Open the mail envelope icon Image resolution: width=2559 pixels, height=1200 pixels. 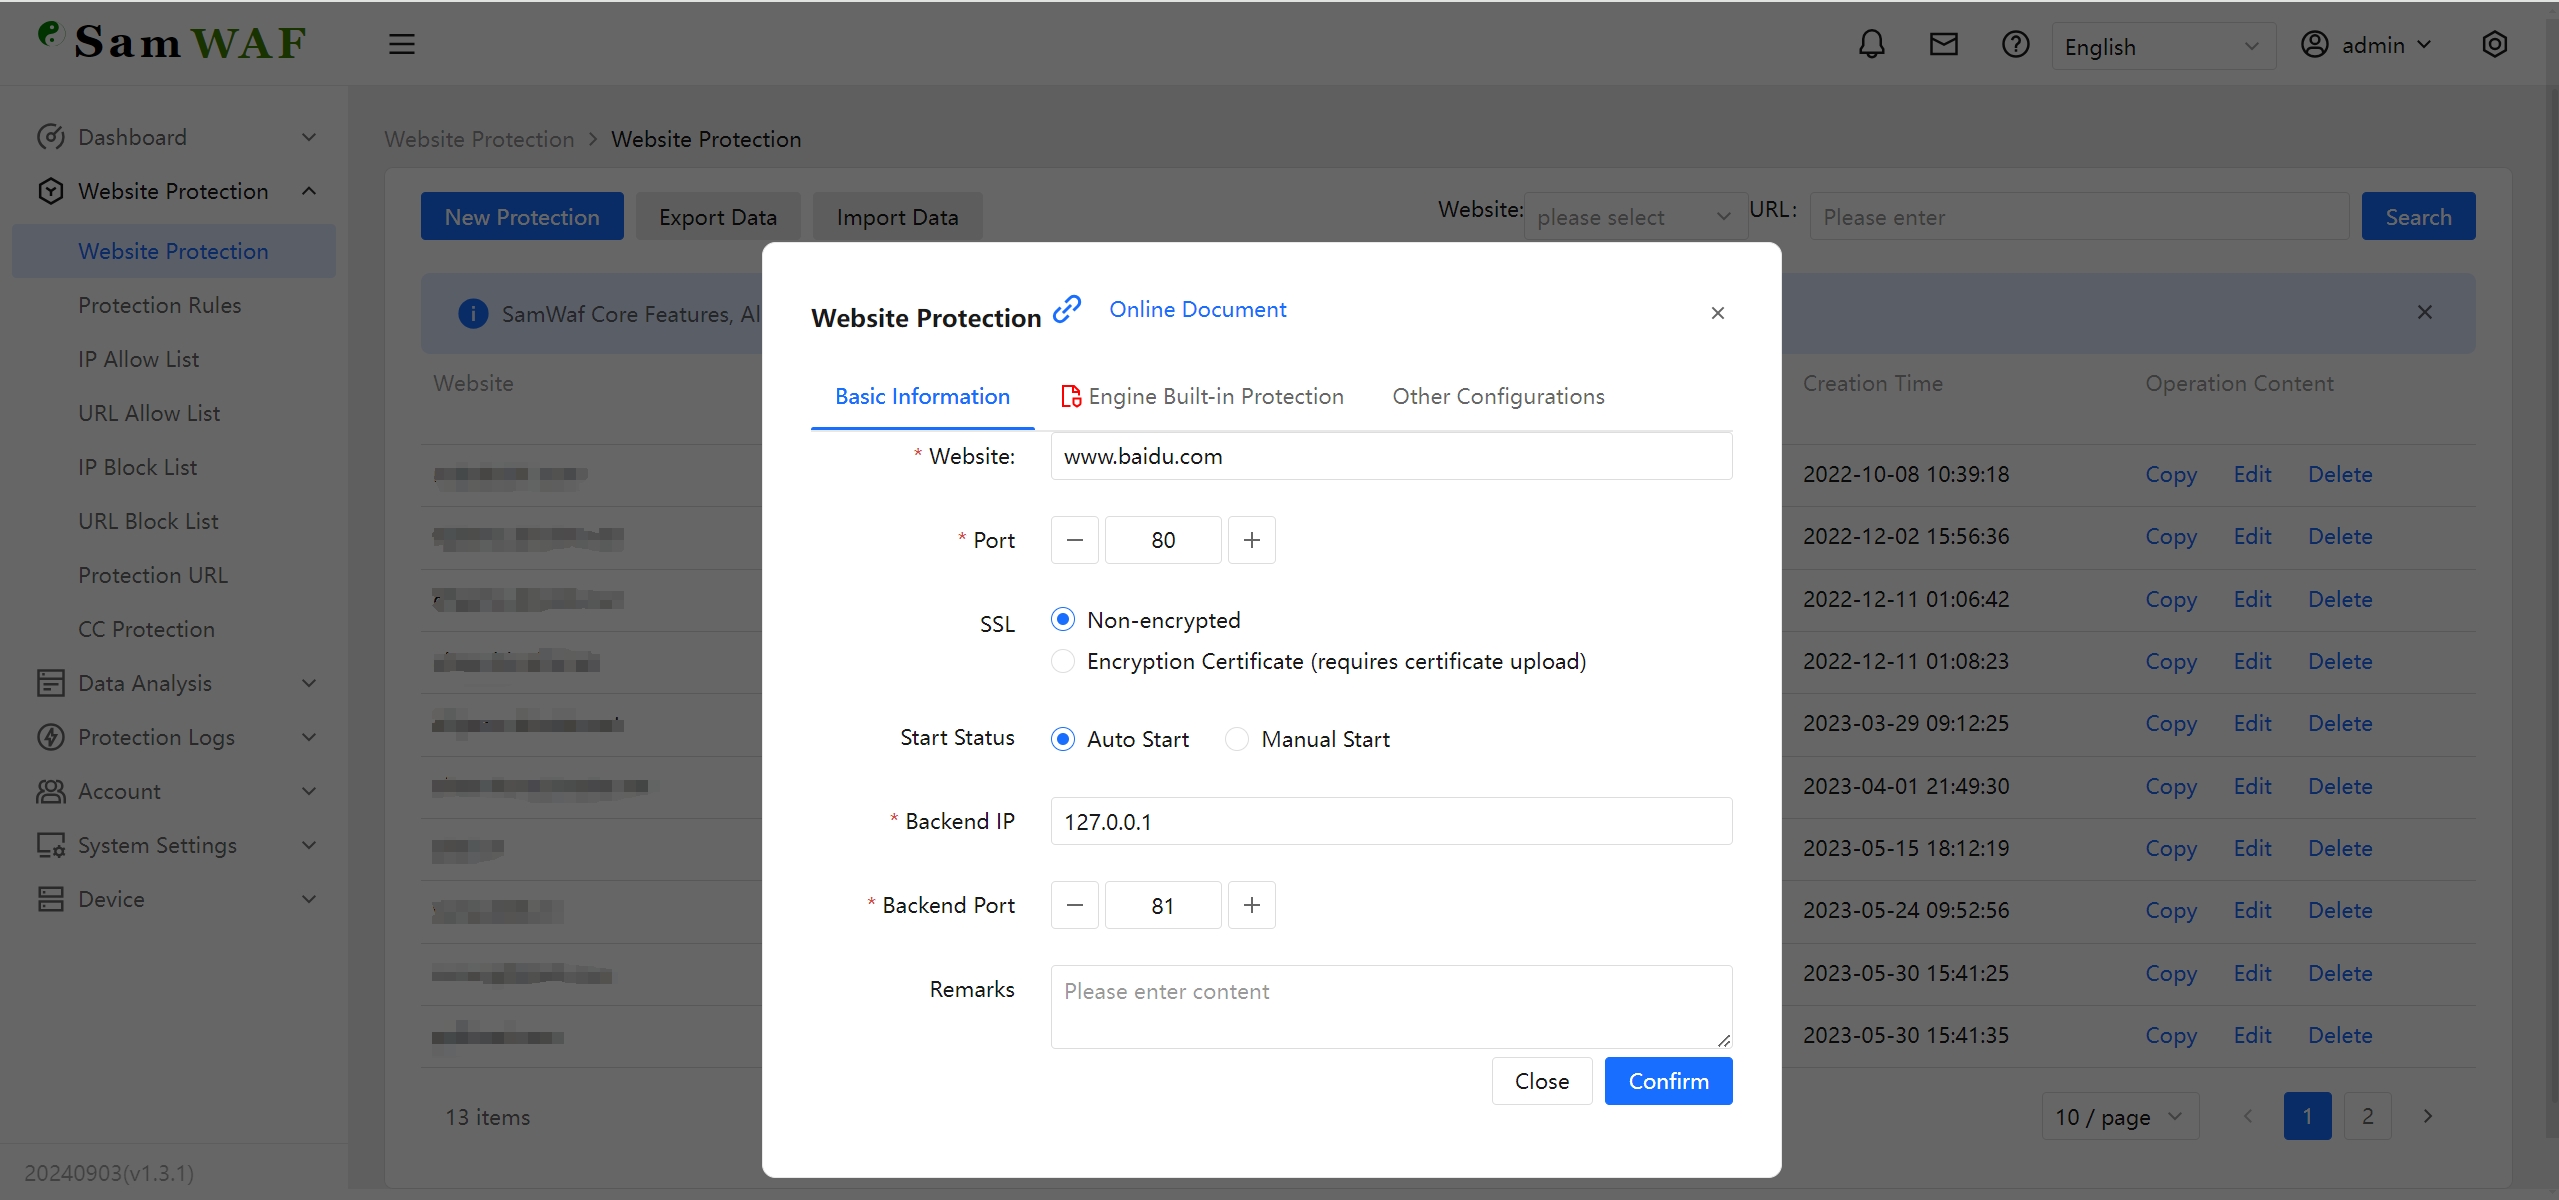pos(1943,44)
